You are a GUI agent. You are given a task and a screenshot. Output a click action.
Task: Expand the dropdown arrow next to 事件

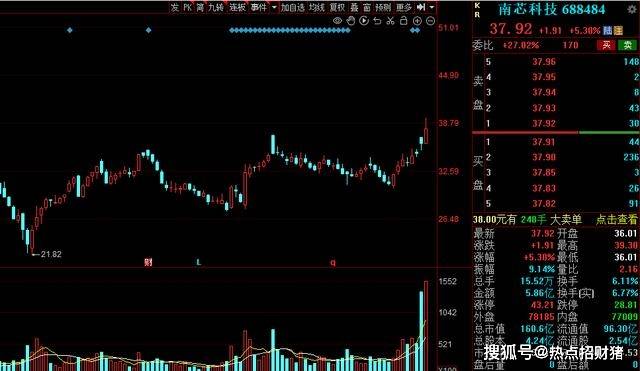coord(274,7)
